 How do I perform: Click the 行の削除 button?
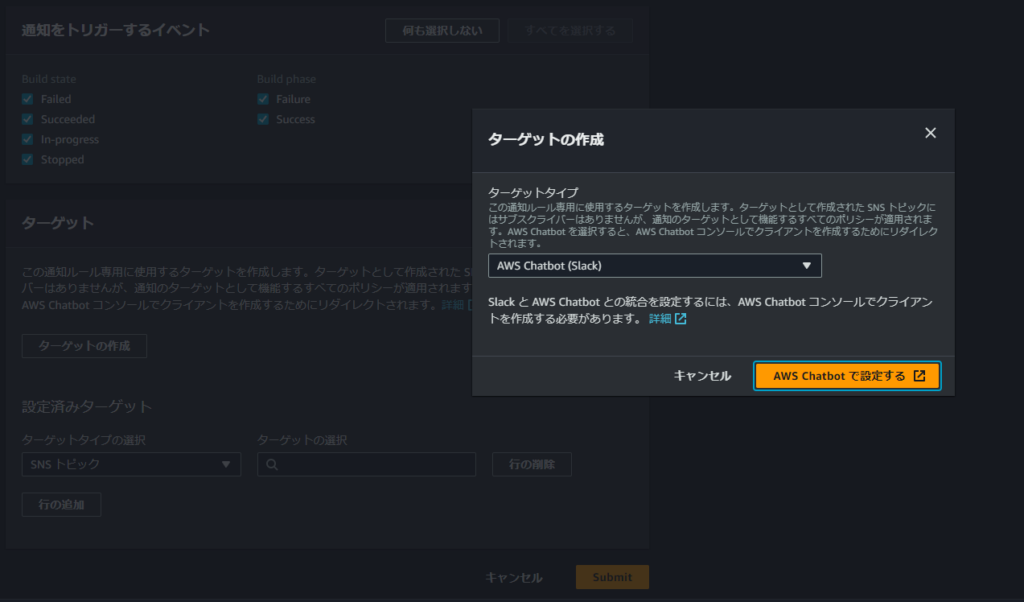[x=531, y=464]
